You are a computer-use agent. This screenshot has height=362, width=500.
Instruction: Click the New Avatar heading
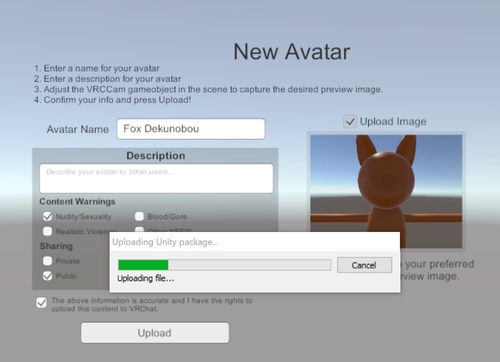[x=292, y=52]
